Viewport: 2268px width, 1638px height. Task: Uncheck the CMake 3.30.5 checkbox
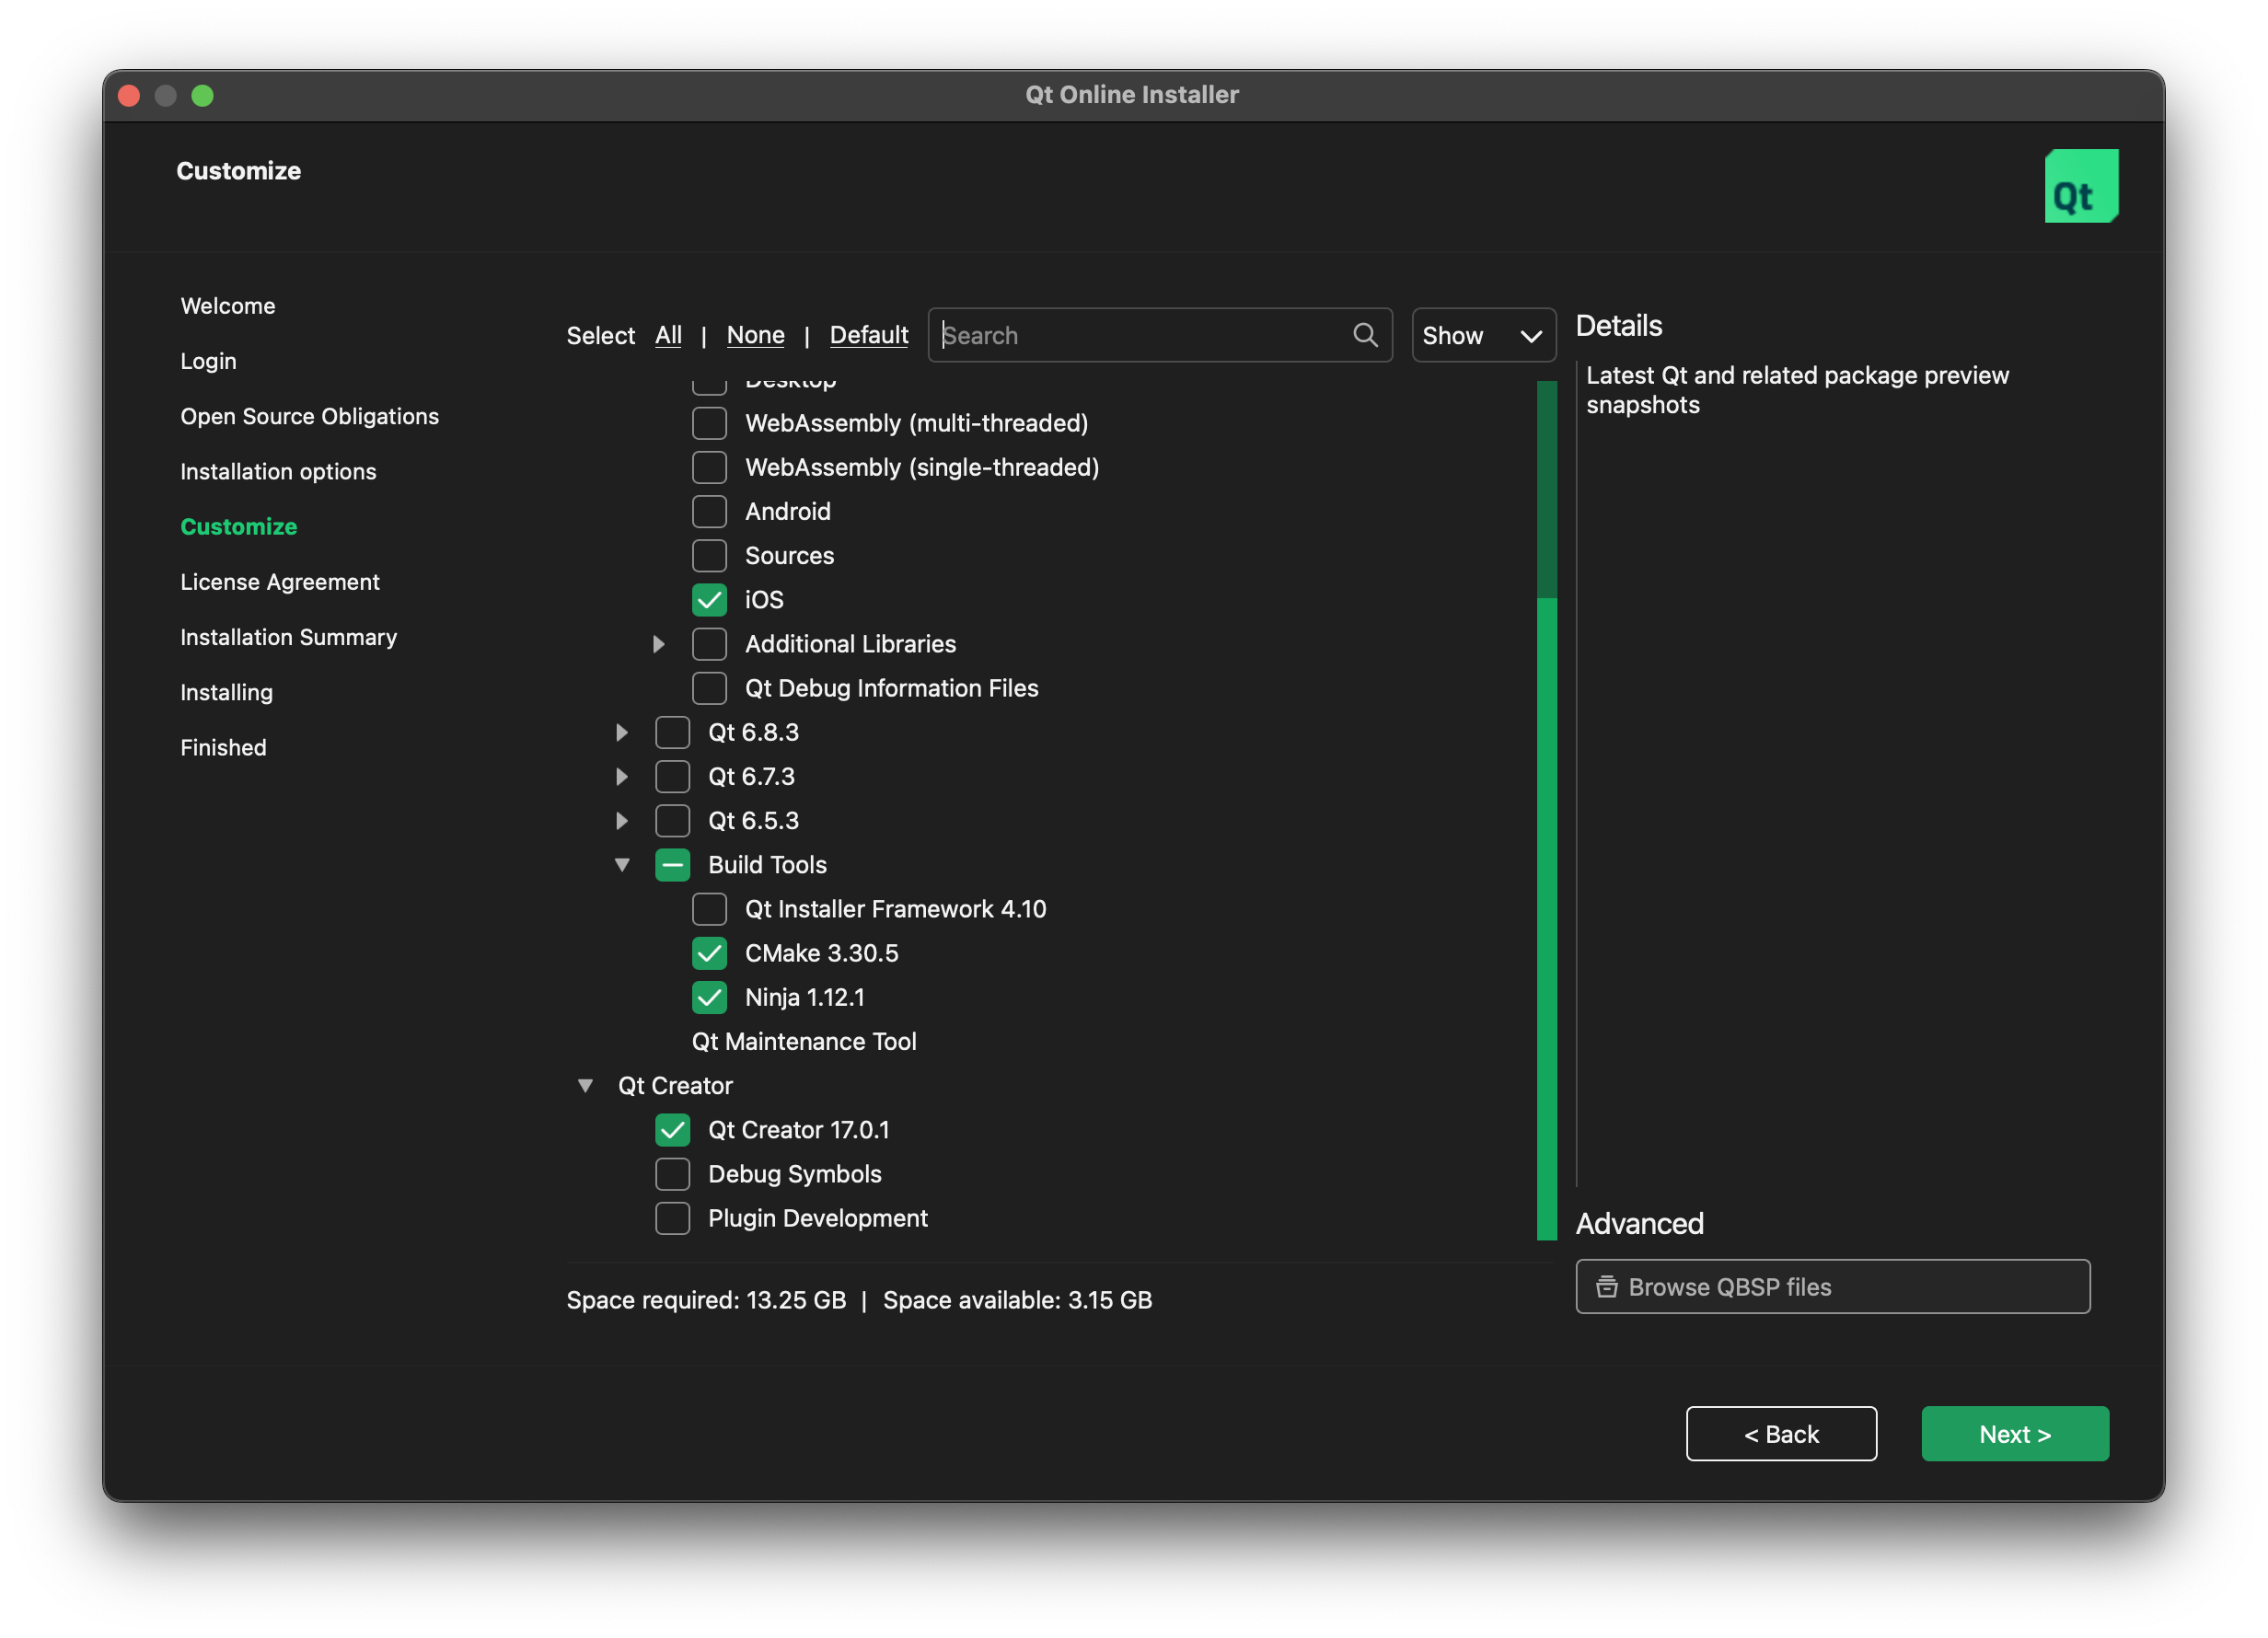click(709, 953)
